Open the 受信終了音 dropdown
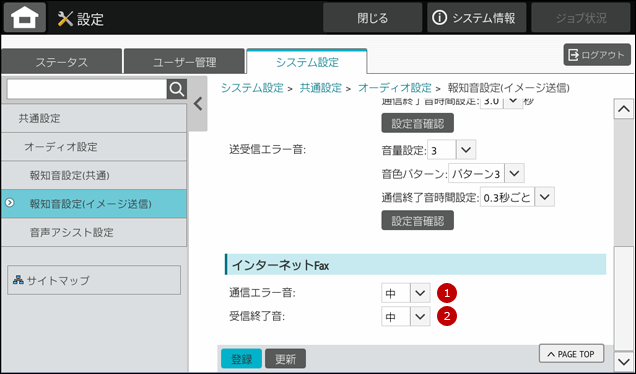 click(406, 316)
